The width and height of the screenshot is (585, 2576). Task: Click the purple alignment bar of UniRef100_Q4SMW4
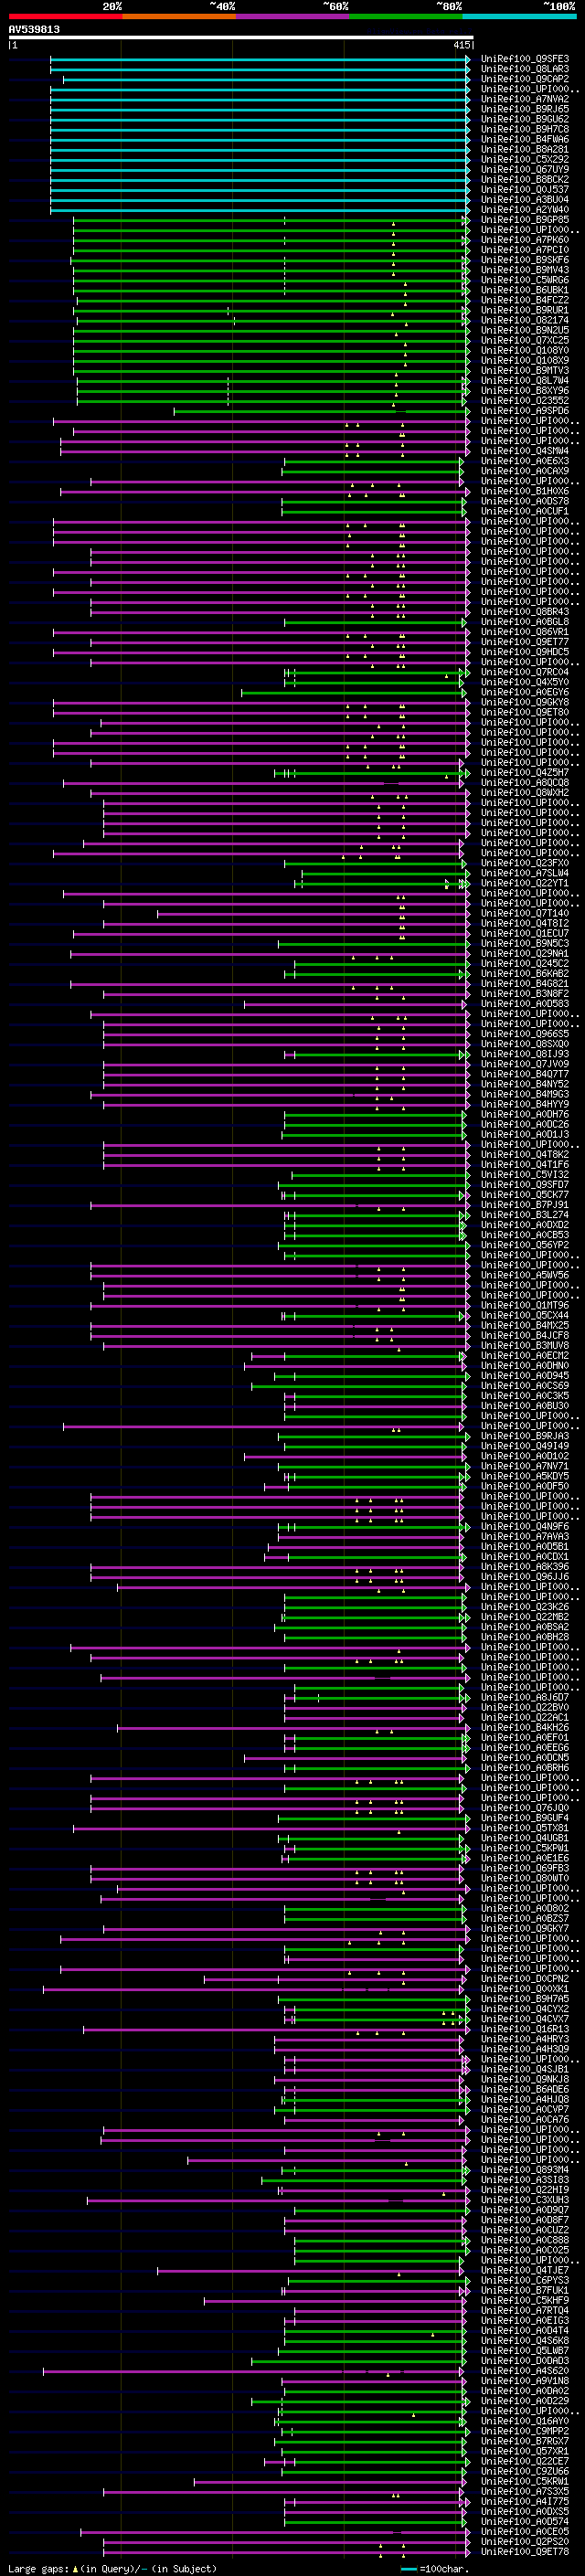point(265,451)
